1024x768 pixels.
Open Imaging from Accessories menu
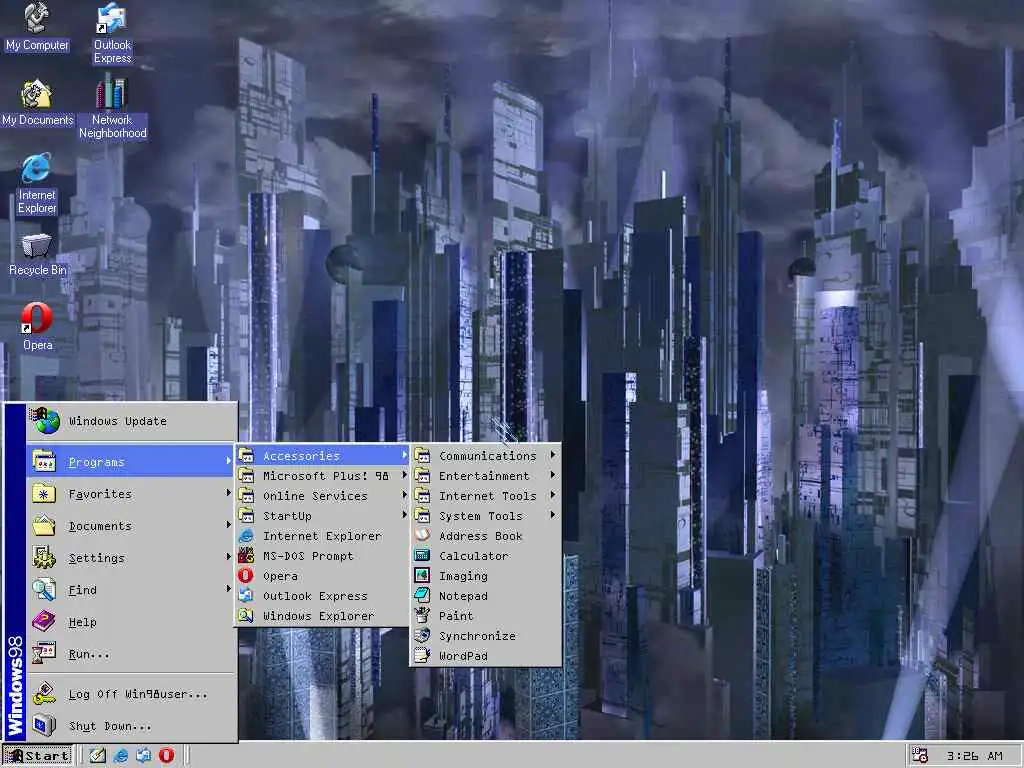point(485,576)
